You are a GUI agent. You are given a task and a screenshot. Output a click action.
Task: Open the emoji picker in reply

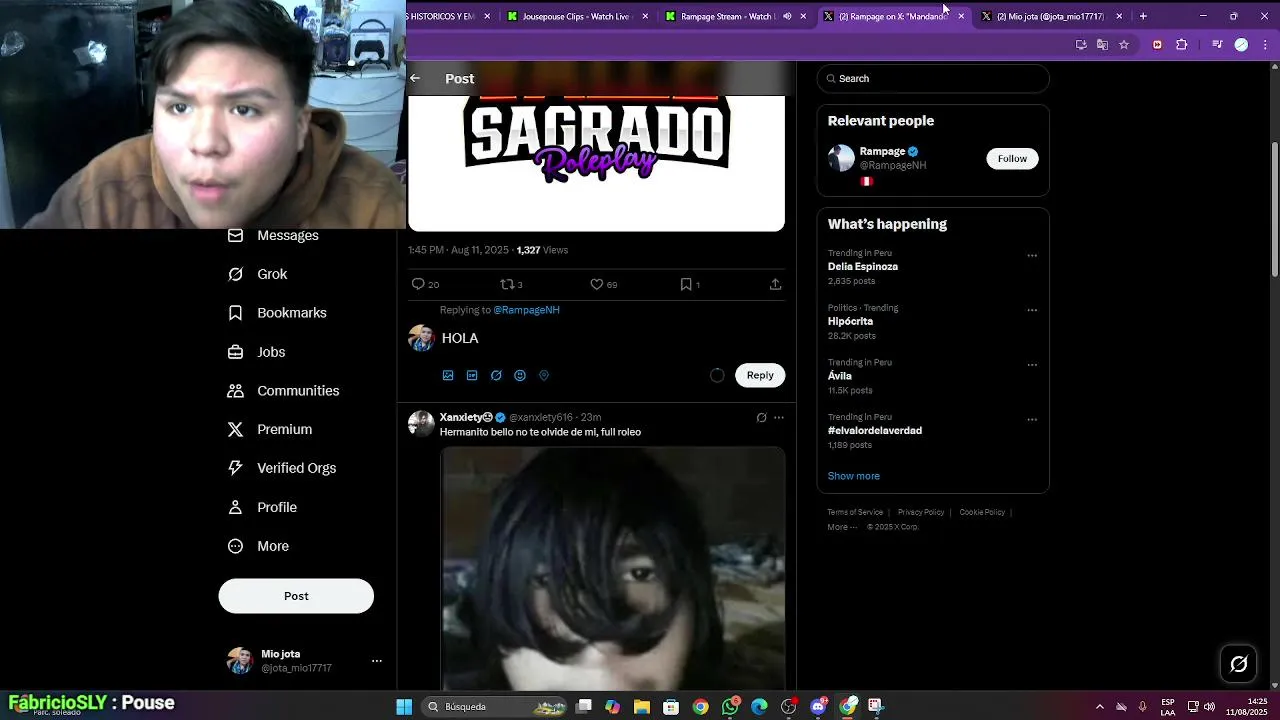[520, 375]
